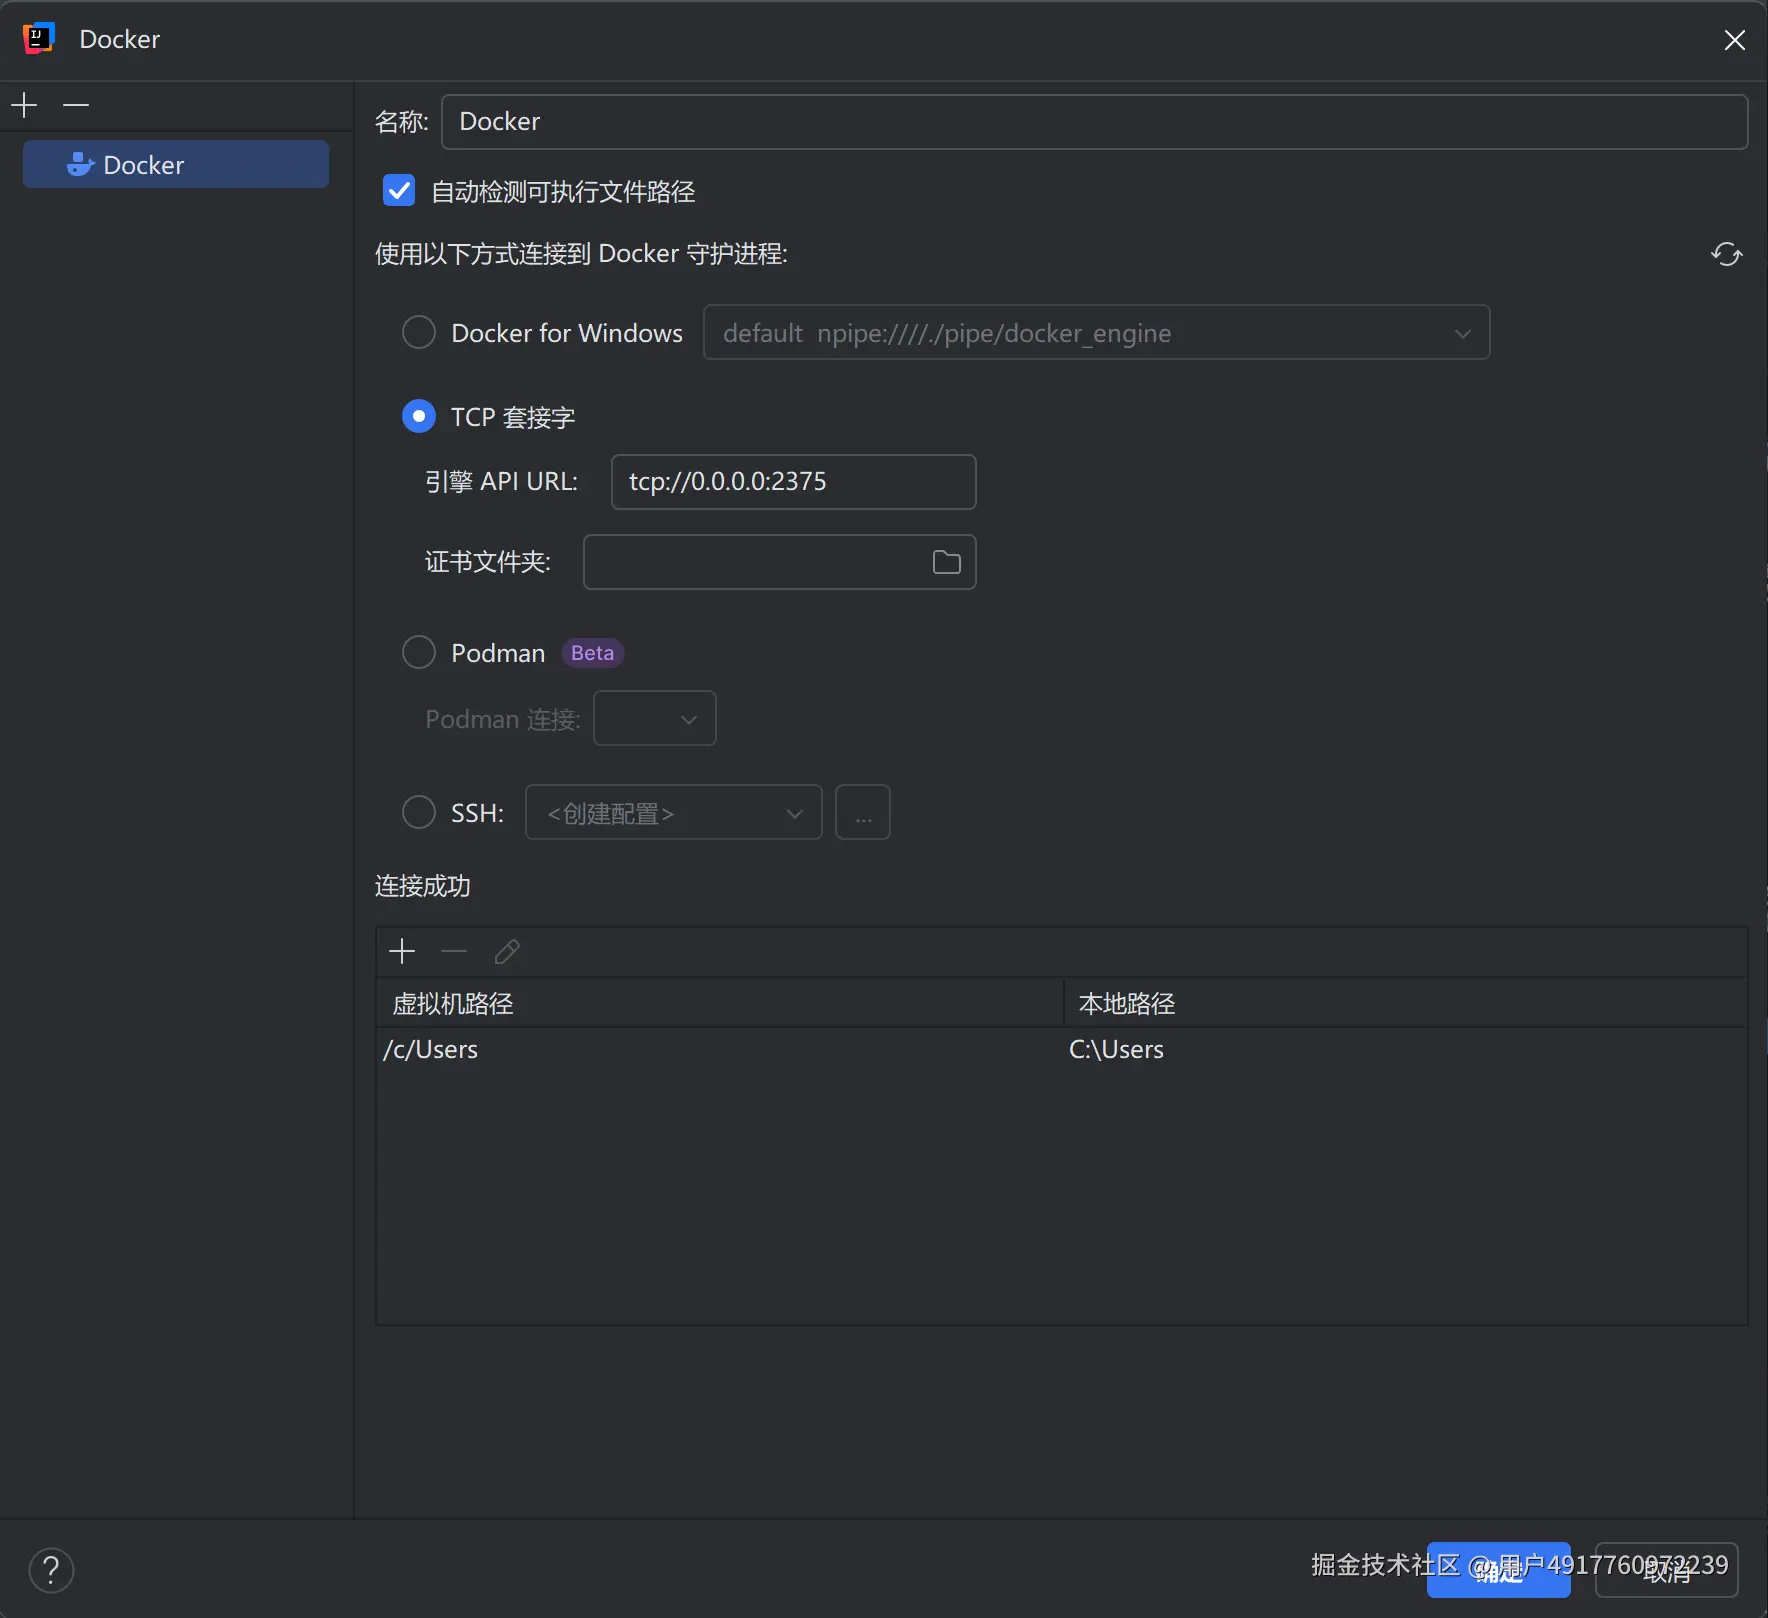Image resolution: width=1768 pixels, height=1618 pixels.
Task: Edit the selected path mapping
Action: [507, 951]
